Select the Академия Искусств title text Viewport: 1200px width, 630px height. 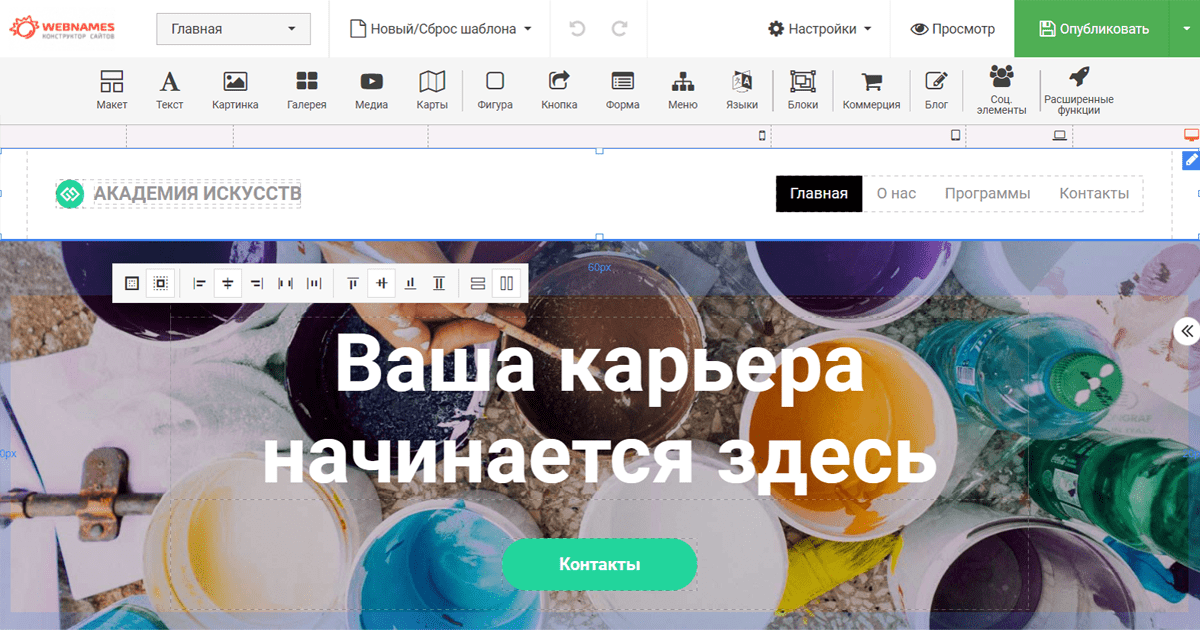pos(198,194)
